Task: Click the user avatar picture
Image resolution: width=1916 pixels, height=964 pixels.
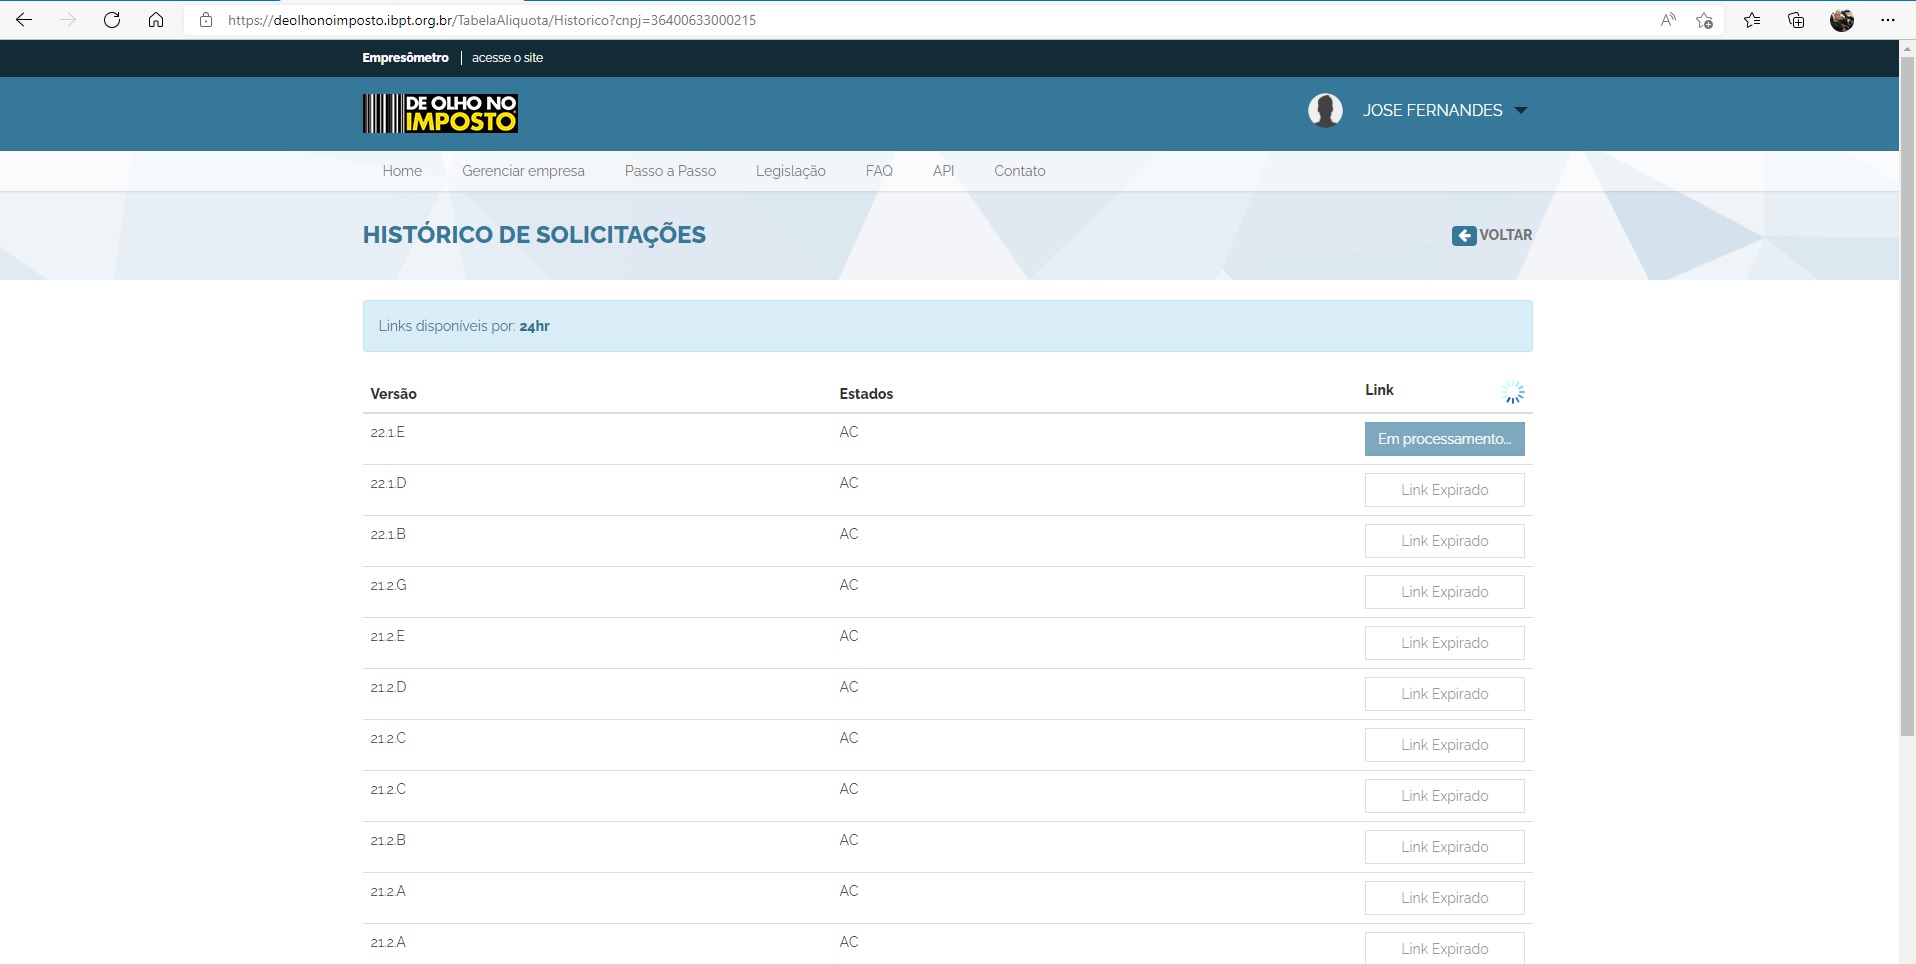Action: click(x=1325, y=110)
